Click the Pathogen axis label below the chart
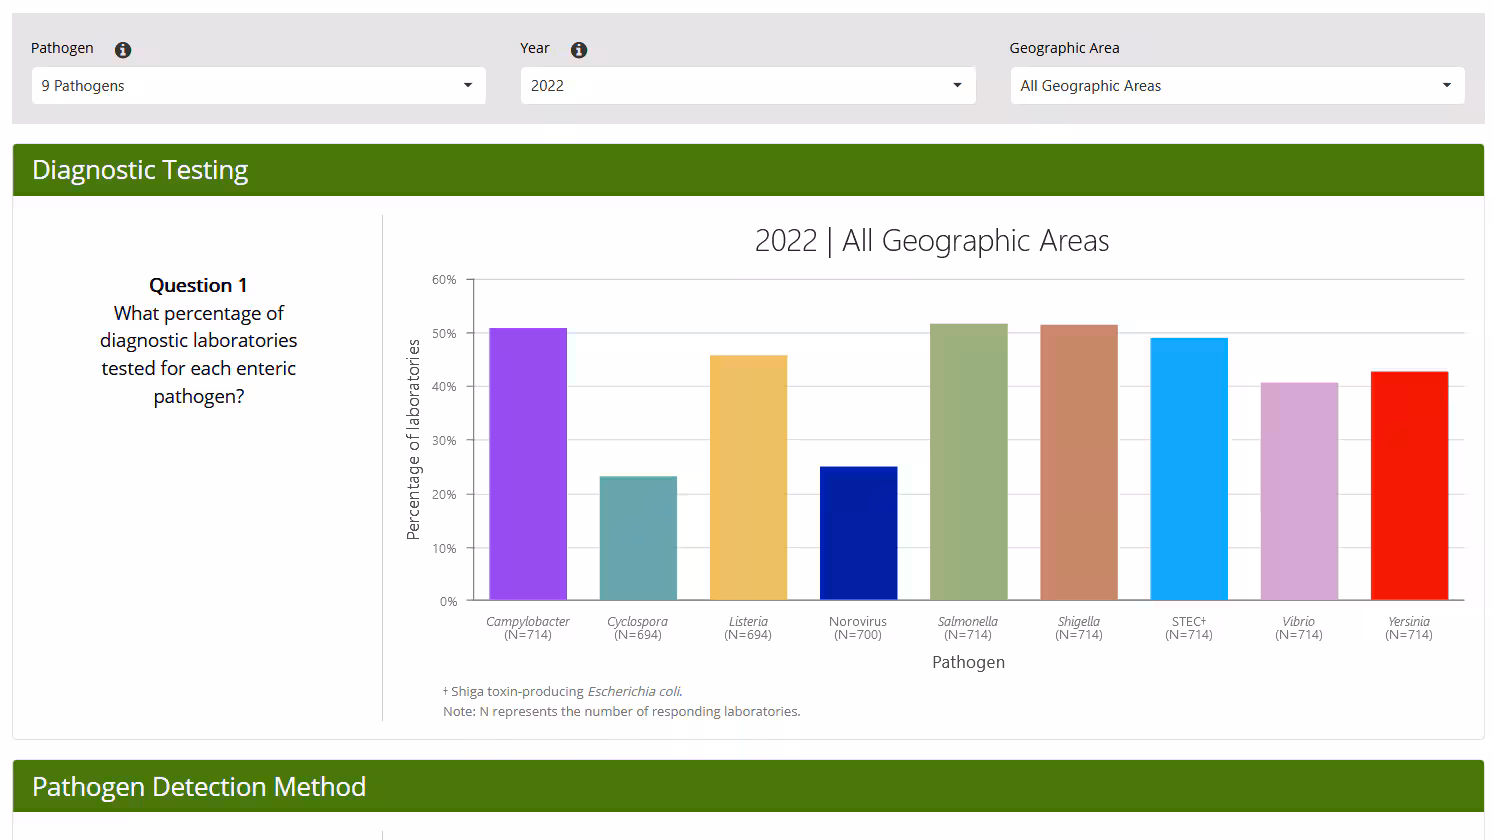Viewport: 1494px width, 840px height. coord(968,661)
